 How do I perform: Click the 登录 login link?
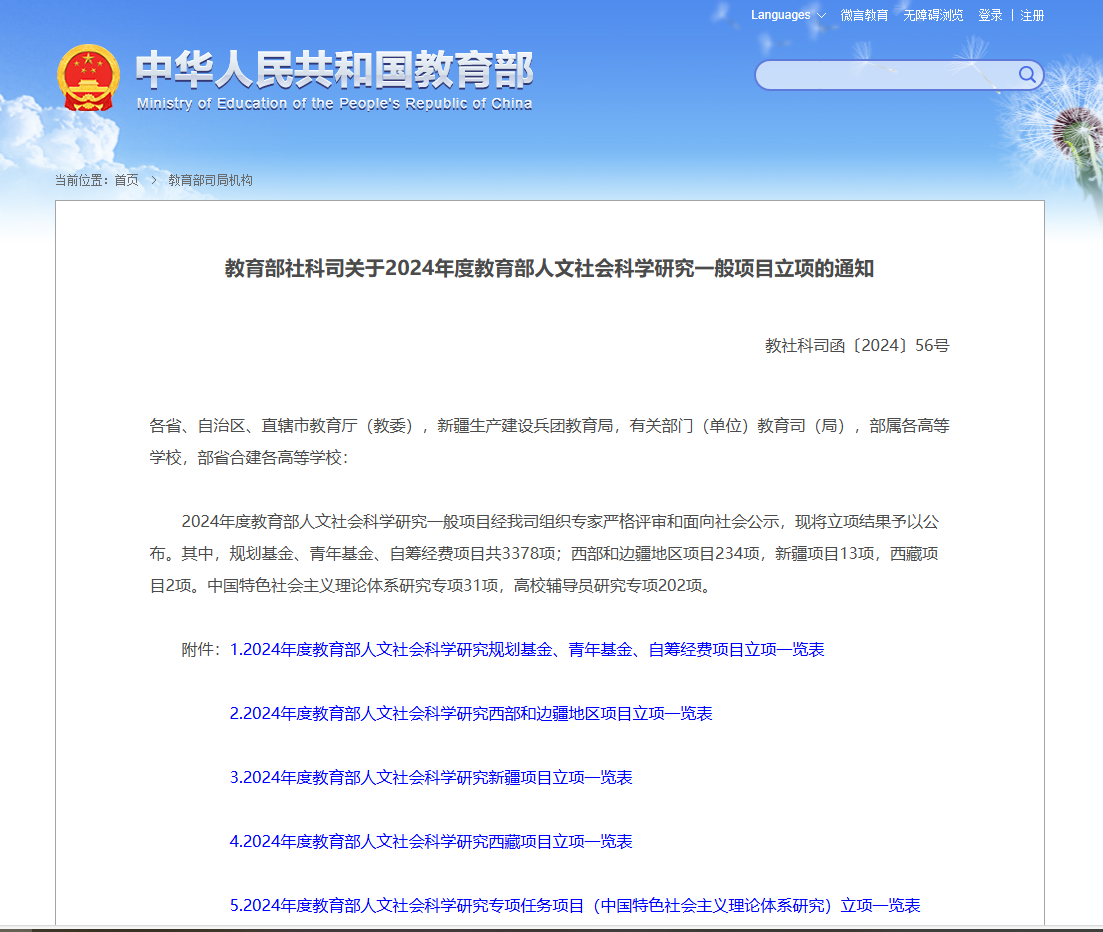(x=990, y=15)
